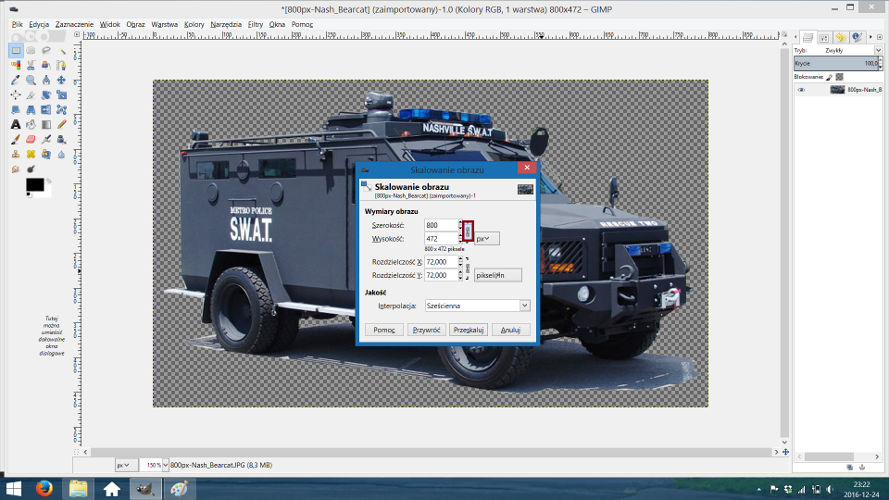Click the Szerokość width input field
The image size is (889, 500).
coord(441,226)
